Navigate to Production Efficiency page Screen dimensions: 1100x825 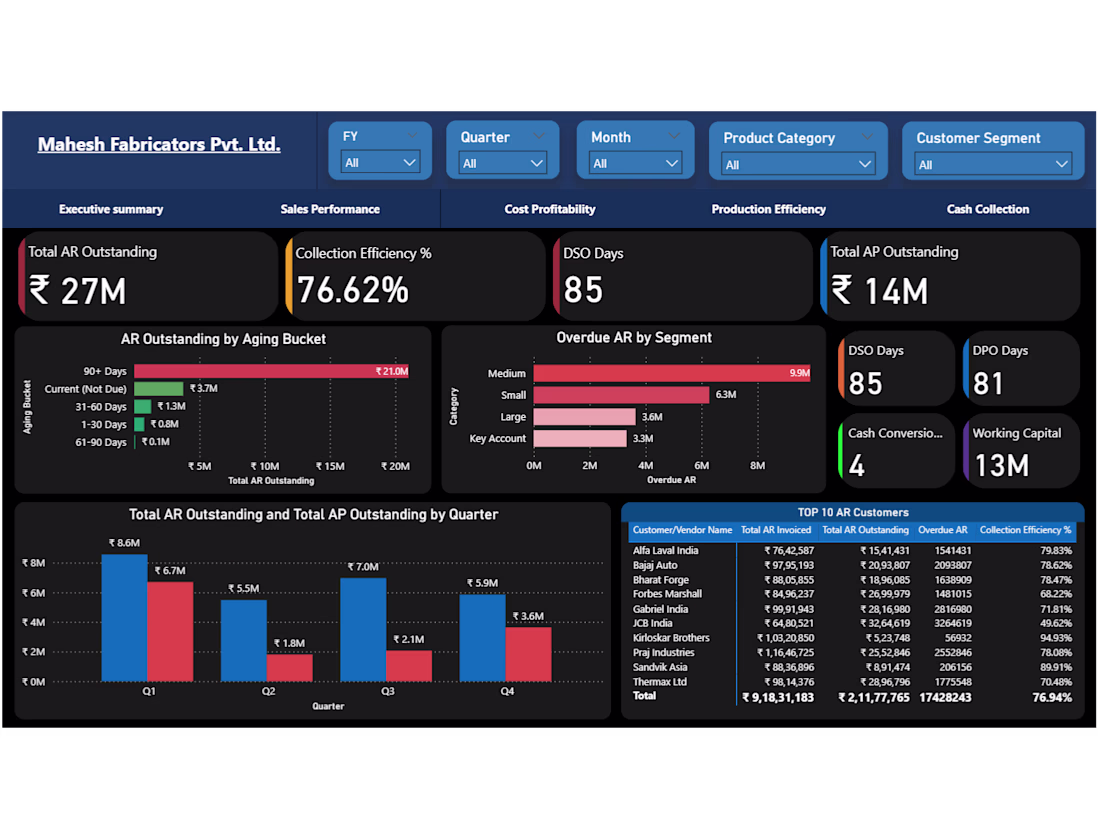[x=768, y=209]
